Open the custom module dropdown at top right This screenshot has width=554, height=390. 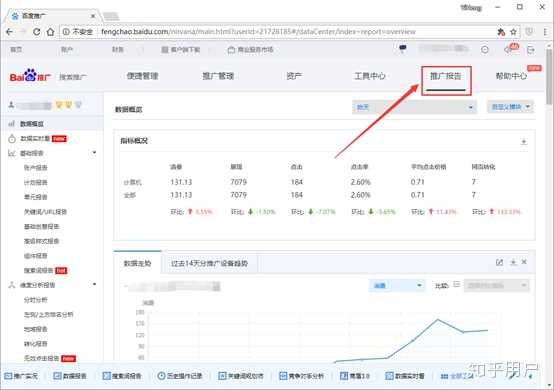pyautogui.click(x=511, y=107)
